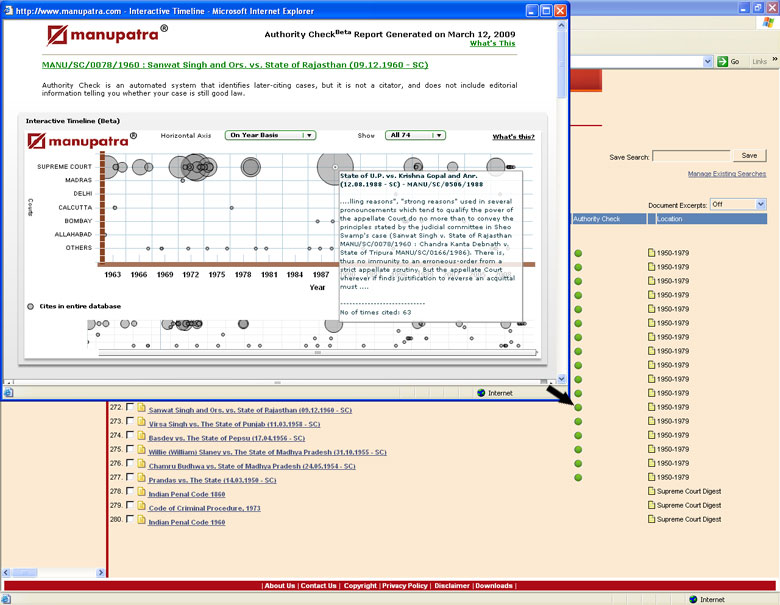Click the popup window scroll-up arrow
Viewport: 780px width, 605px height.
562,25
